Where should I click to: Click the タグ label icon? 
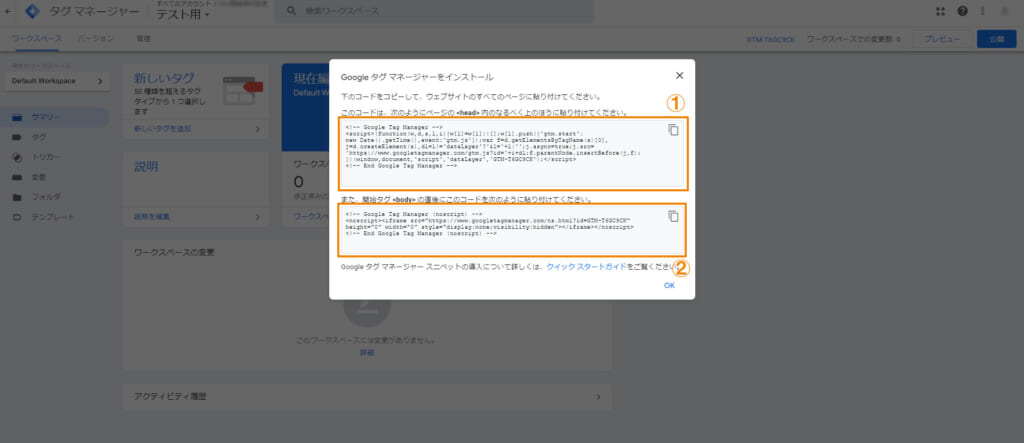pyautogui.click(x=18, y=137)
